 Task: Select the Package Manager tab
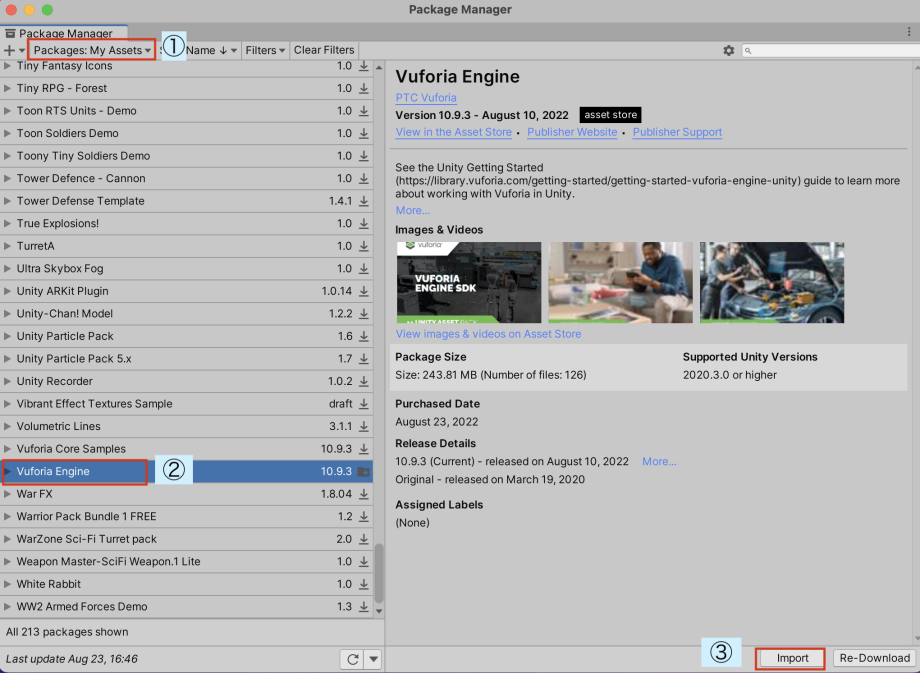click(60, 33)
